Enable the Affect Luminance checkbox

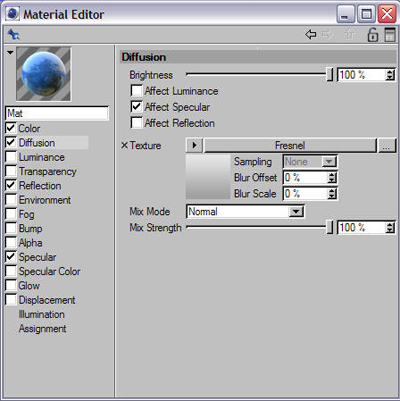[137, 91]
